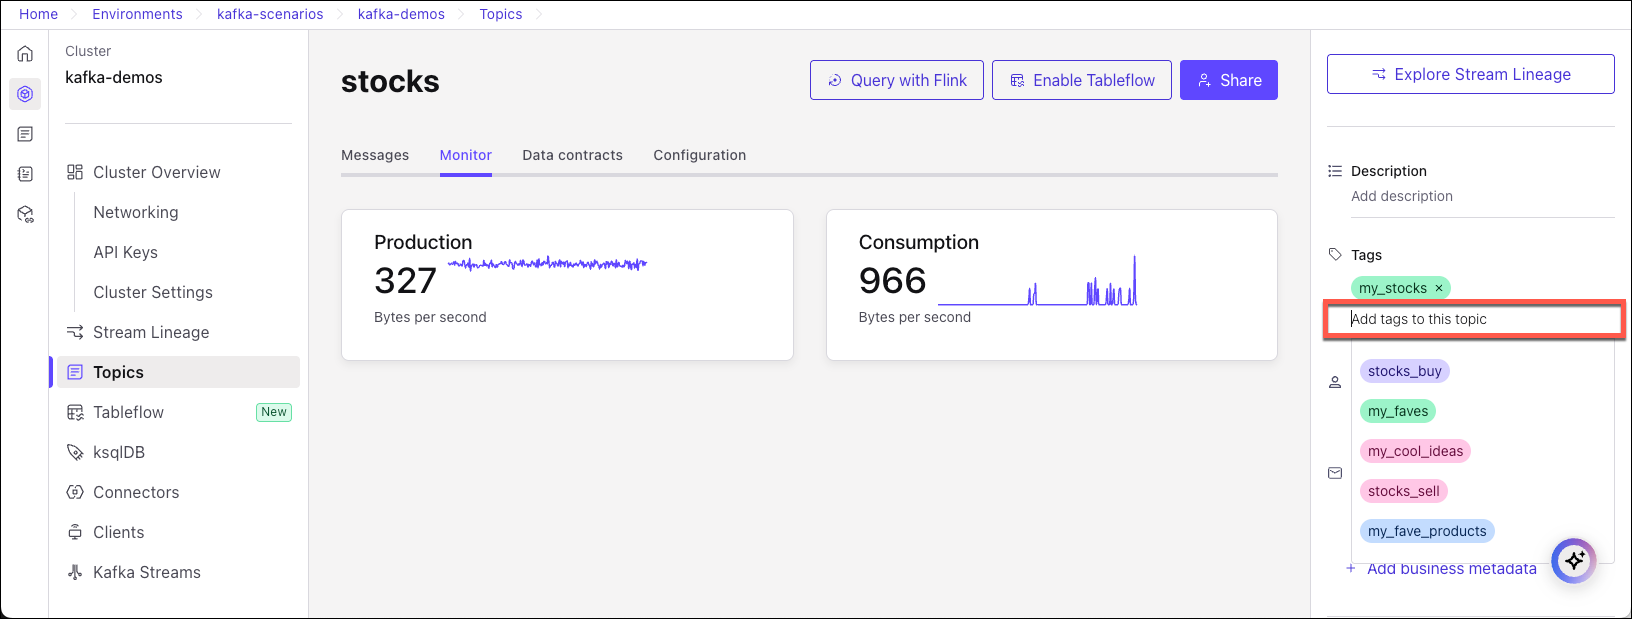Image resolution: width=1632 pixels, height=619 pixels.
Task: Open kafka-demos breadcrumb
Action: pos(401,14)
